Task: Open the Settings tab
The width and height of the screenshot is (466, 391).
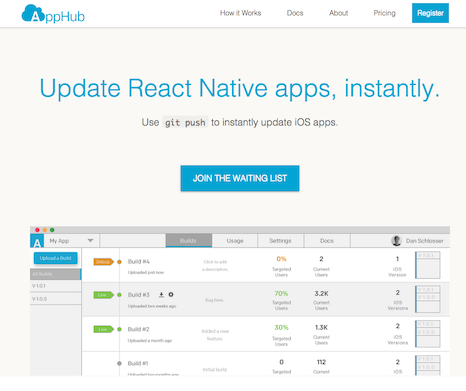Action: tap(280, 241)
